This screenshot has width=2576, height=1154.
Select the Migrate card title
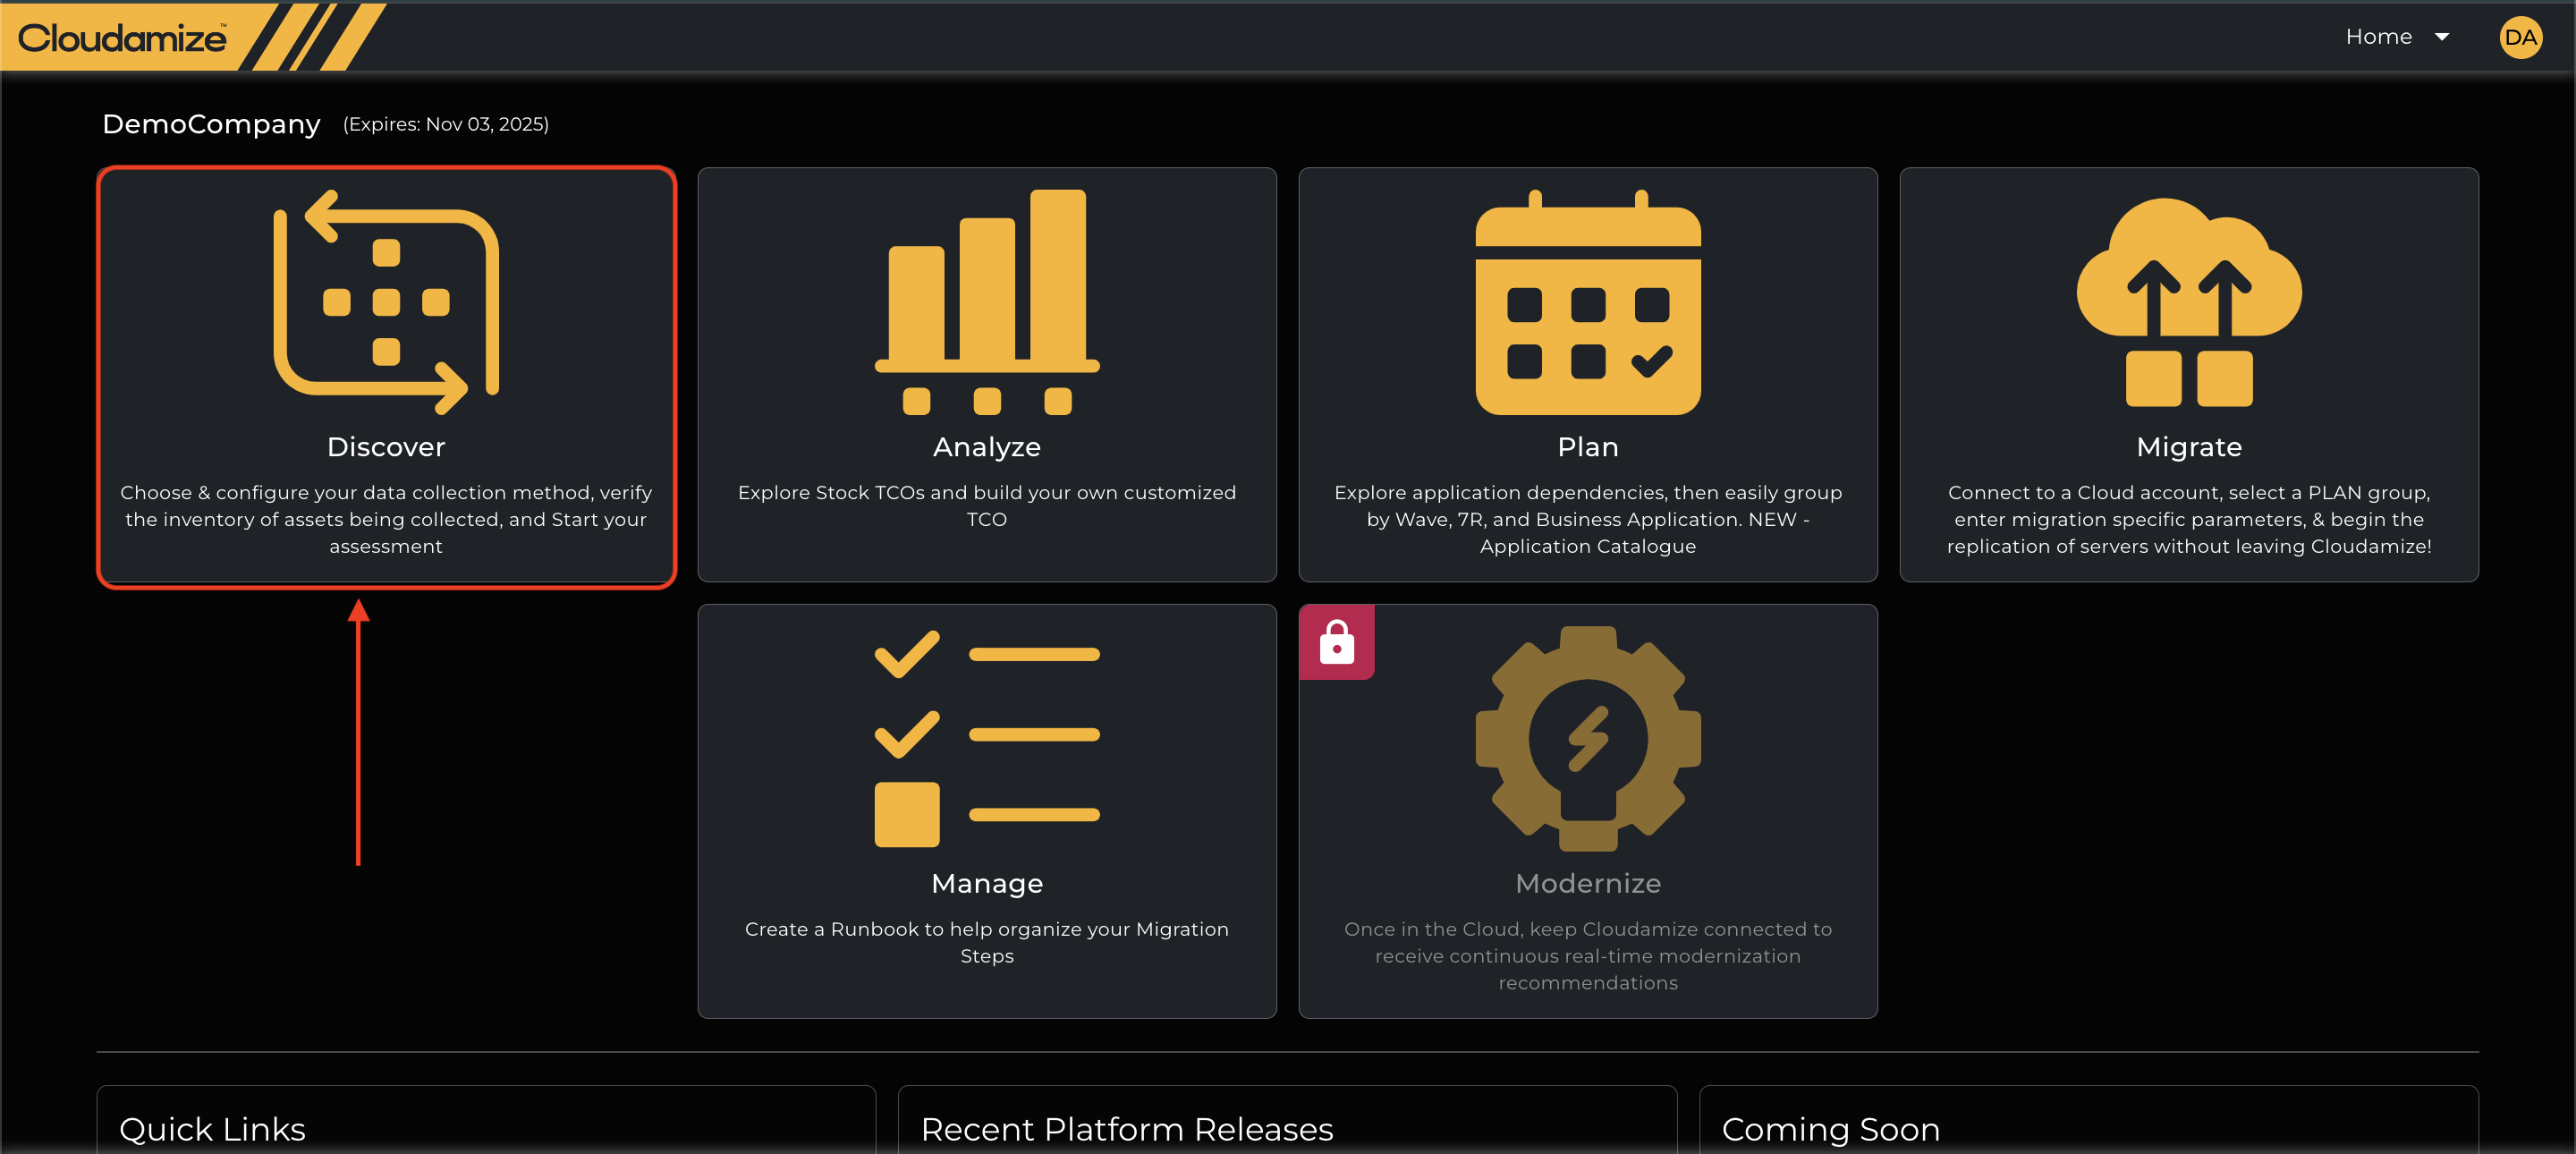click(2188, 447)
